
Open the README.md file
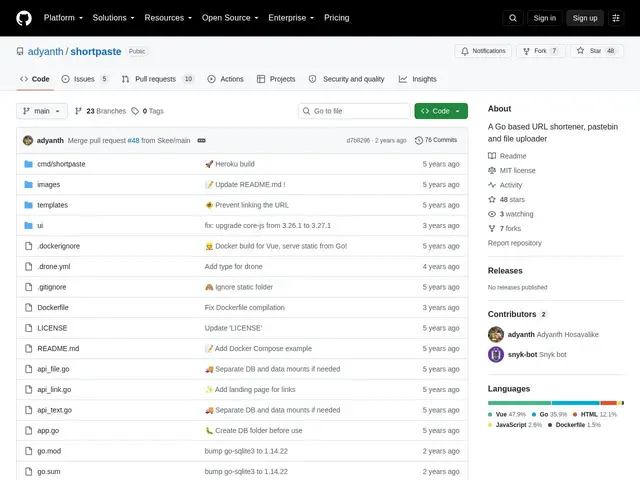point(58,349)
